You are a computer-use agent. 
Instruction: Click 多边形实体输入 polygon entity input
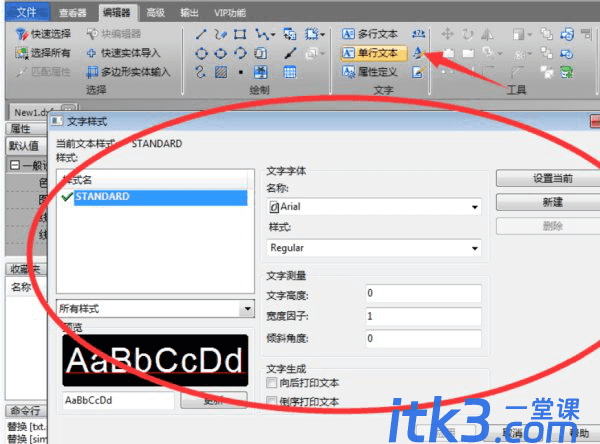pyautogui.click(x=128, y=72)
